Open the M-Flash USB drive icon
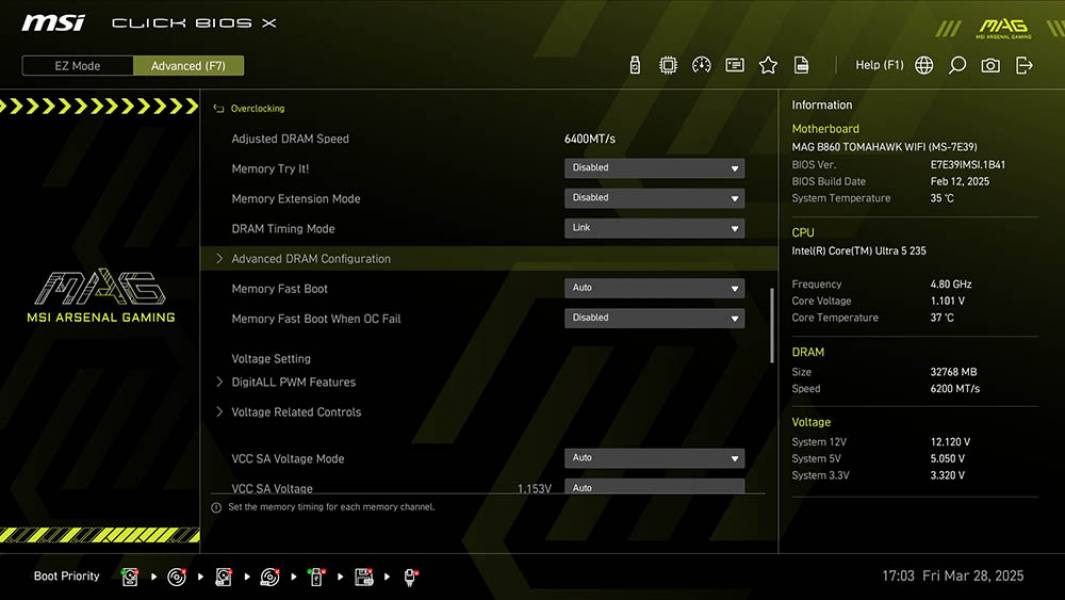 (634, 65)
